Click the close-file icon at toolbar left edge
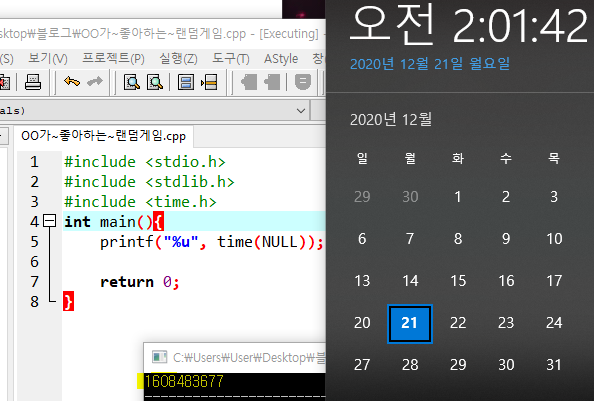Image resolution: width=594 pixels, height=401 pixels. (5, 82)
